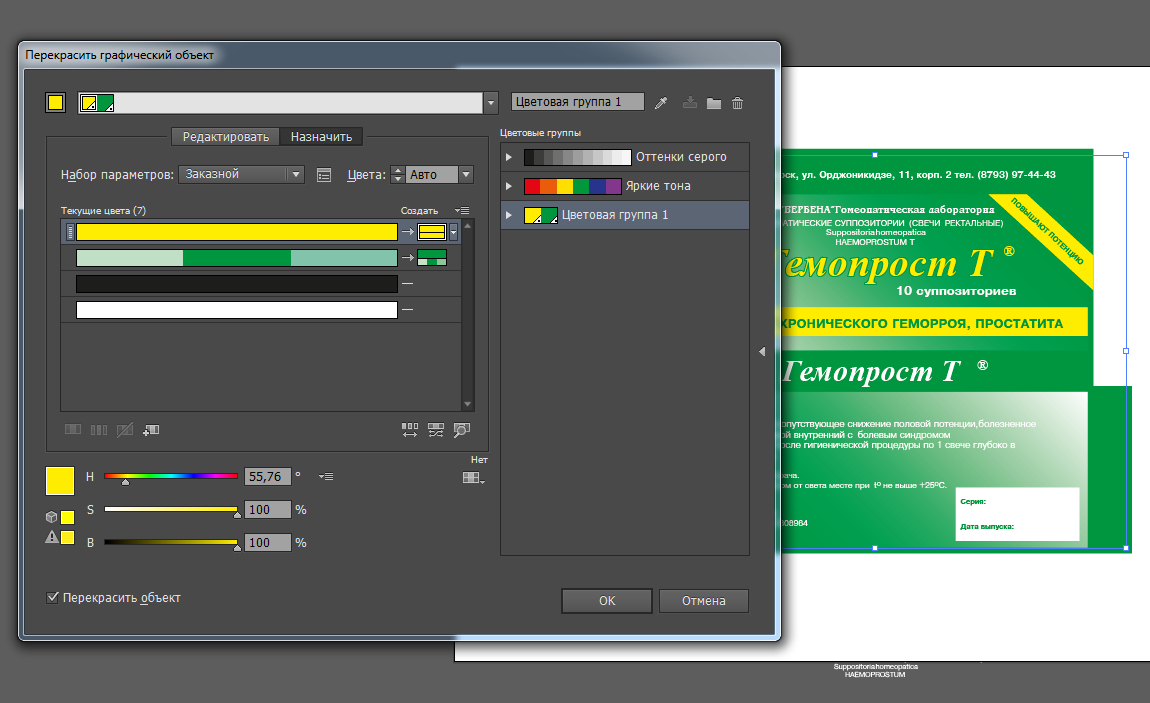Click the H hue slider
The height and width of the screenshot is (703, 1150).
[x=171, y=476]
